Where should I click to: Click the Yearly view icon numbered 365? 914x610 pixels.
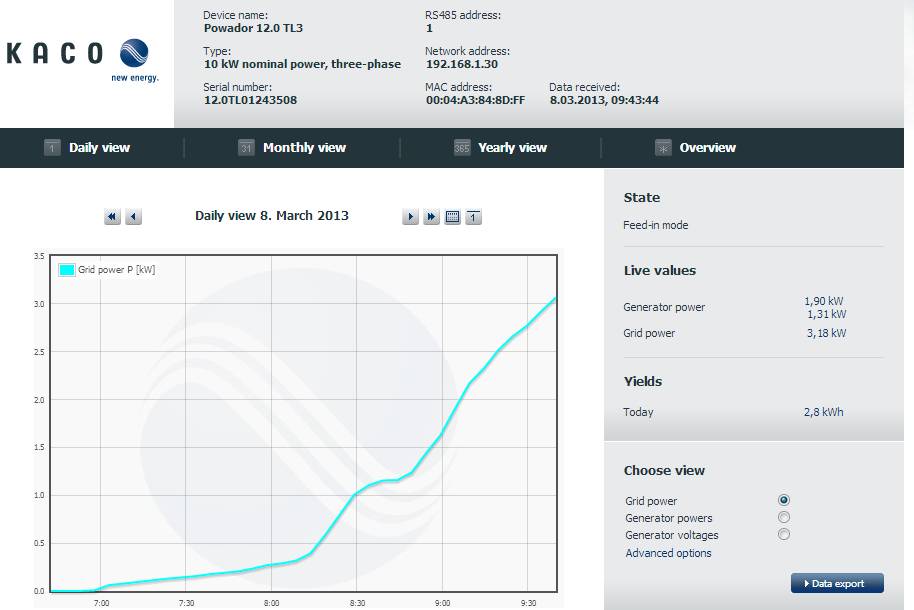(462, 148)
